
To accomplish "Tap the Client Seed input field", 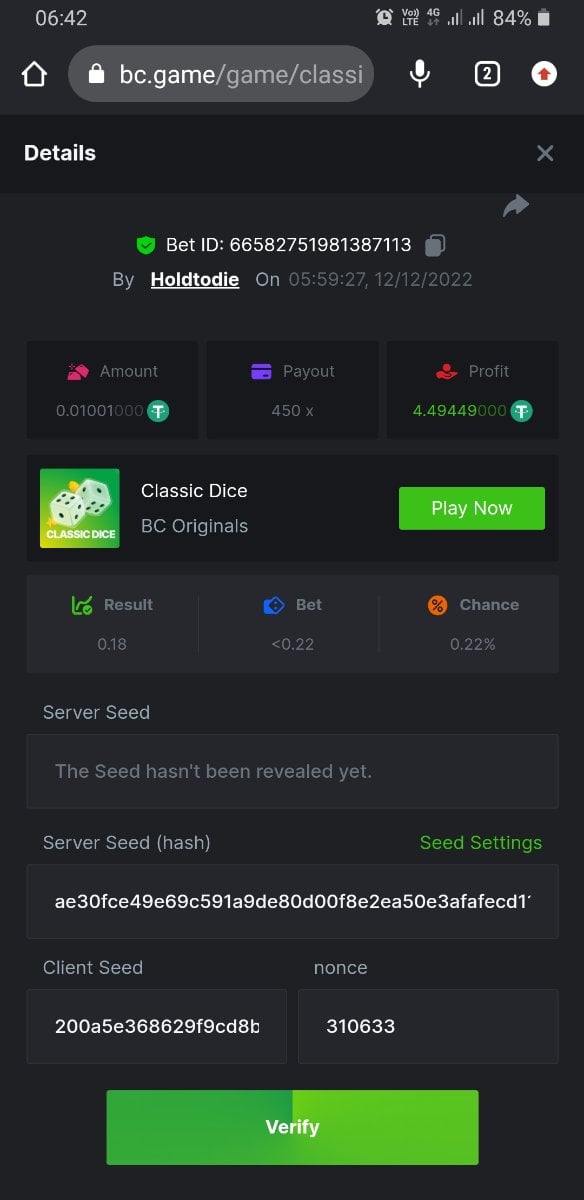I will coord(157,1026).
